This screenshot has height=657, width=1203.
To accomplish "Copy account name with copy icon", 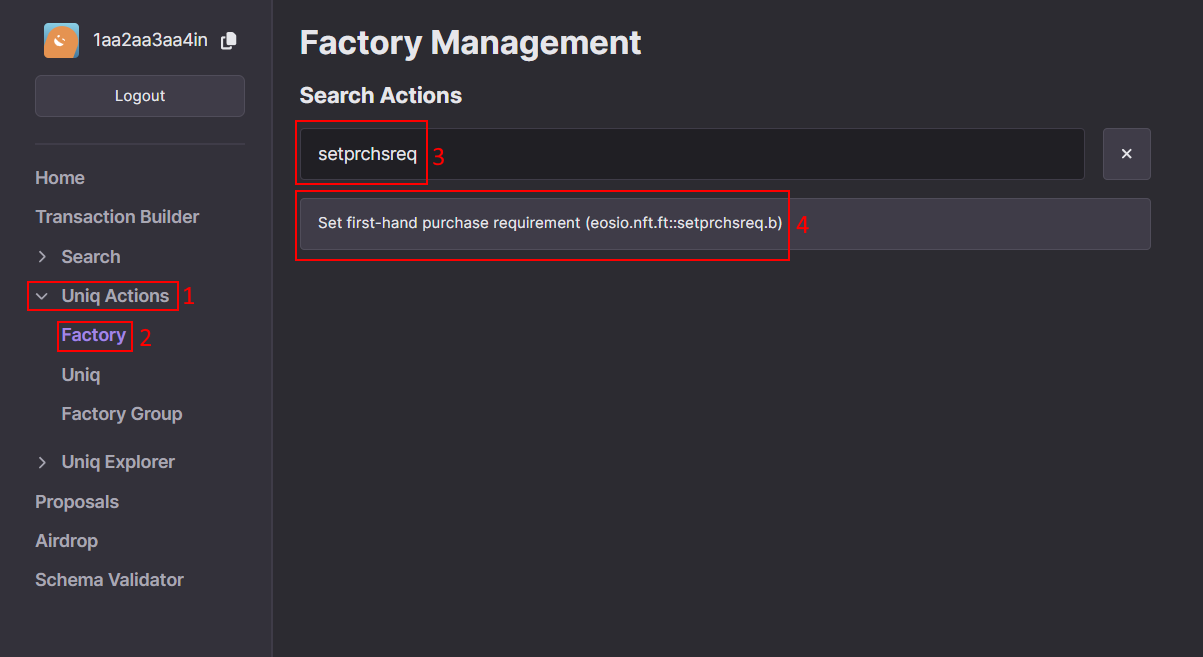I will pos(228,41).
